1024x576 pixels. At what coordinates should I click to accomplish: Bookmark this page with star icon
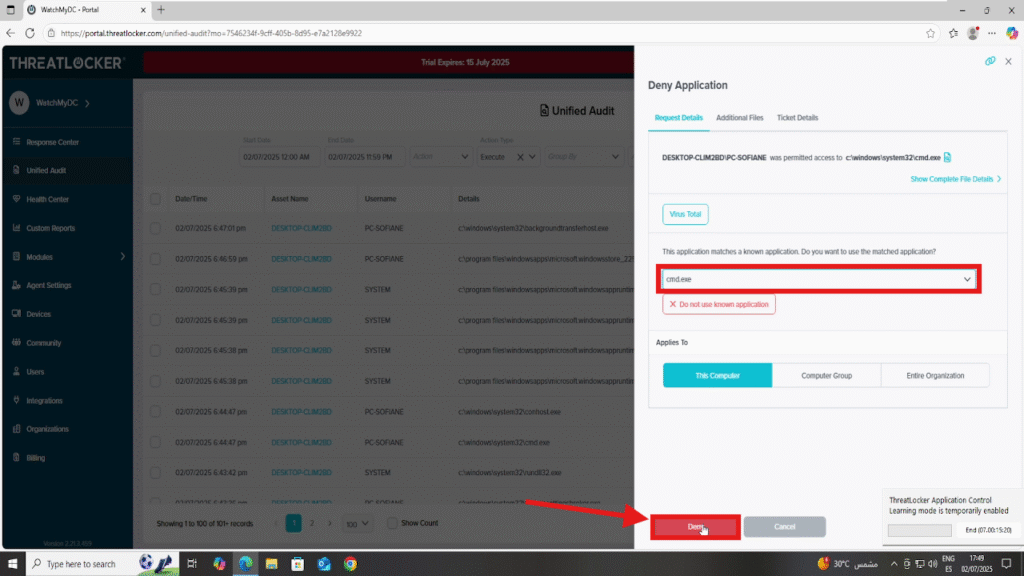(x=930, y=33)
